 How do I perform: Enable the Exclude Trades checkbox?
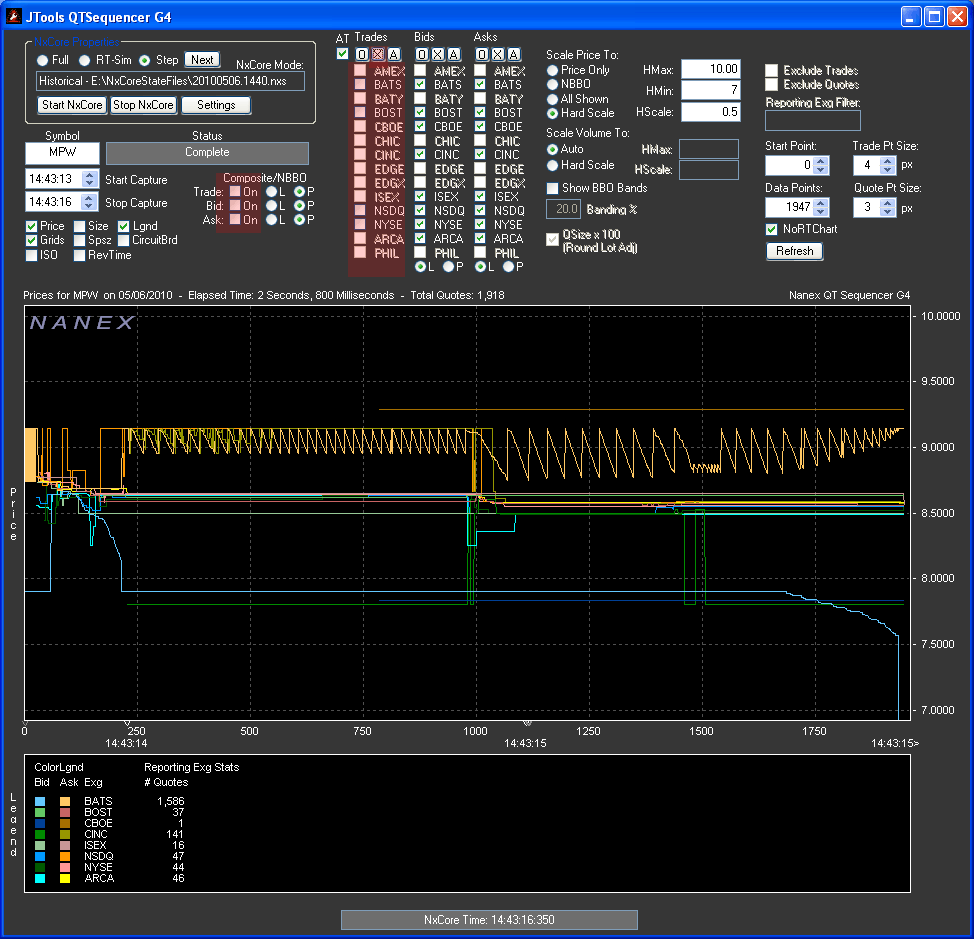point(772,71)
